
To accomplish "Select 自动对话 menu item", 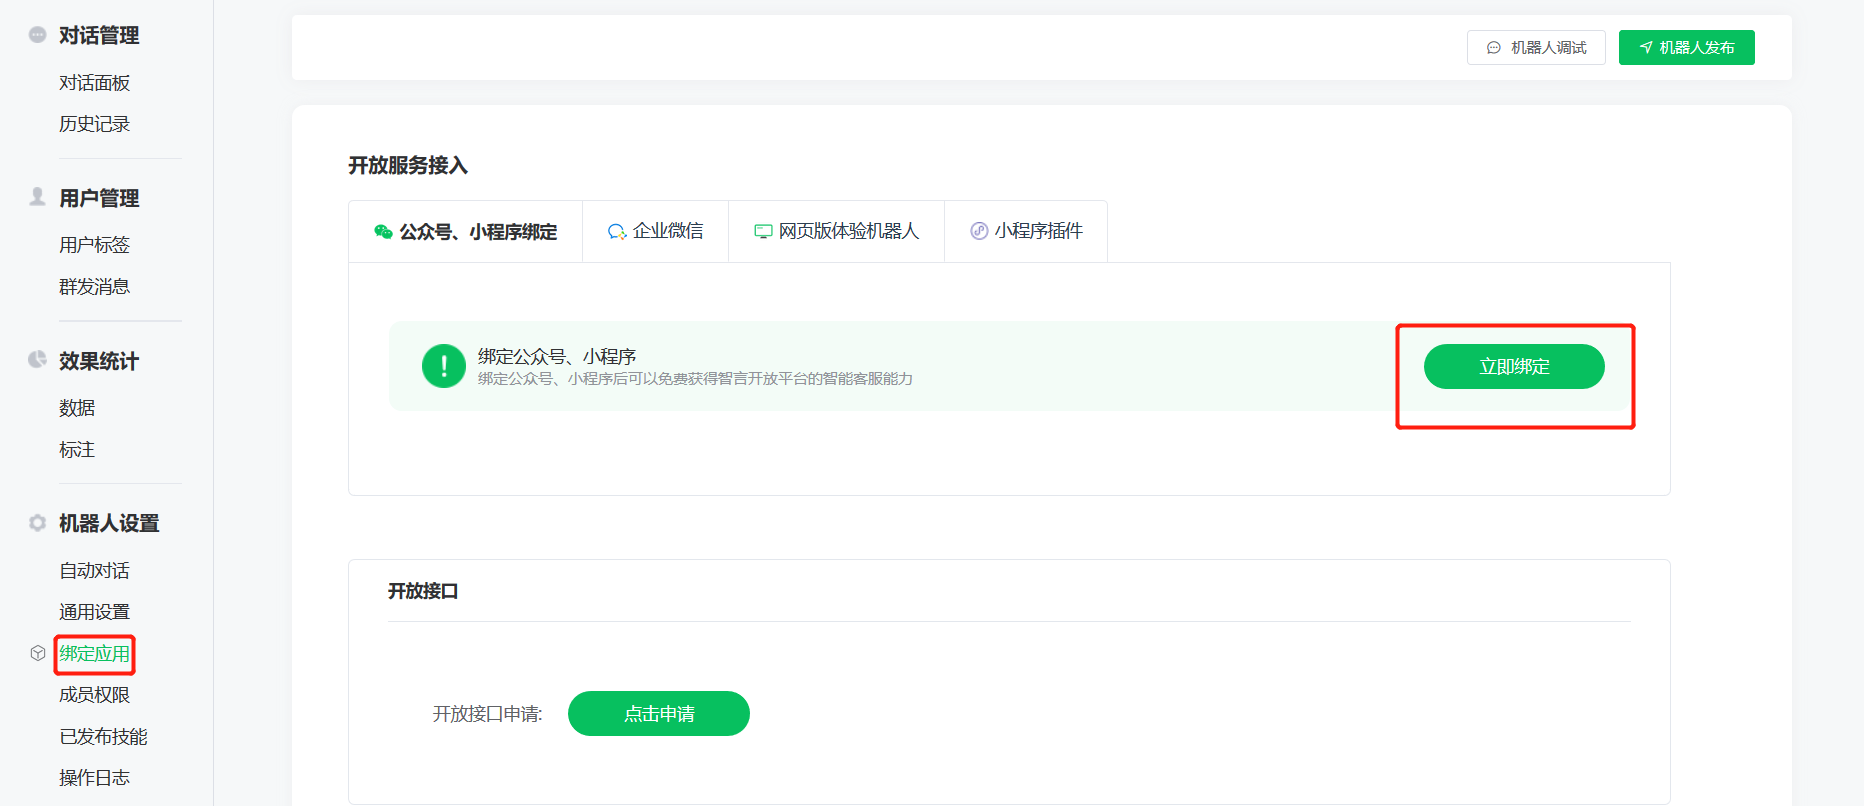I will point(95,571).
